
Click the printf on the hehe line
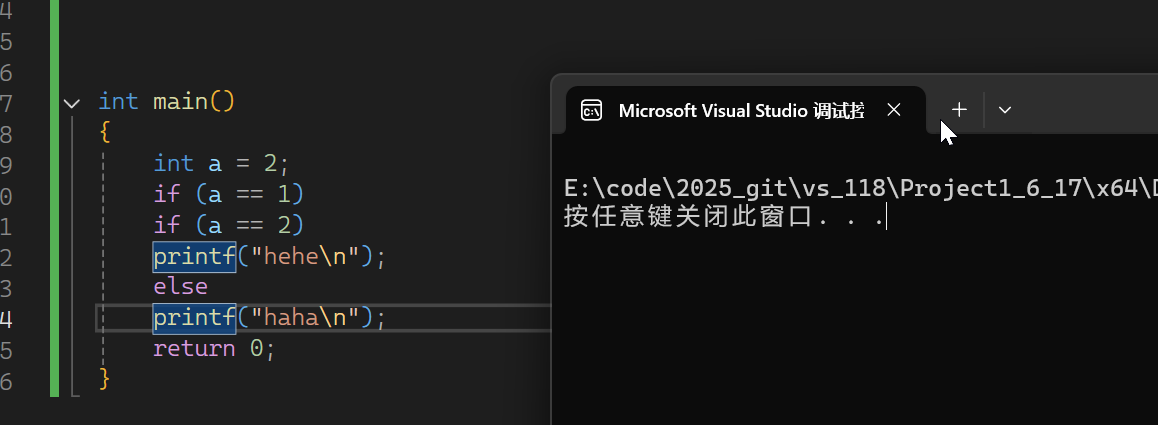tap(194, 256)
